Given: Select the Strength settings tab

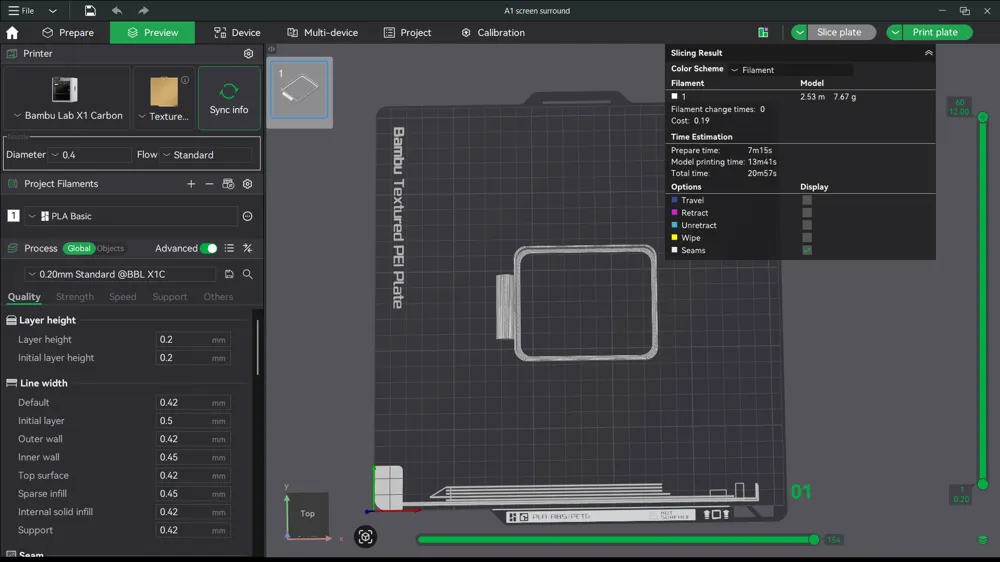Looking at the screenshot, I should (x=75, y=297).
